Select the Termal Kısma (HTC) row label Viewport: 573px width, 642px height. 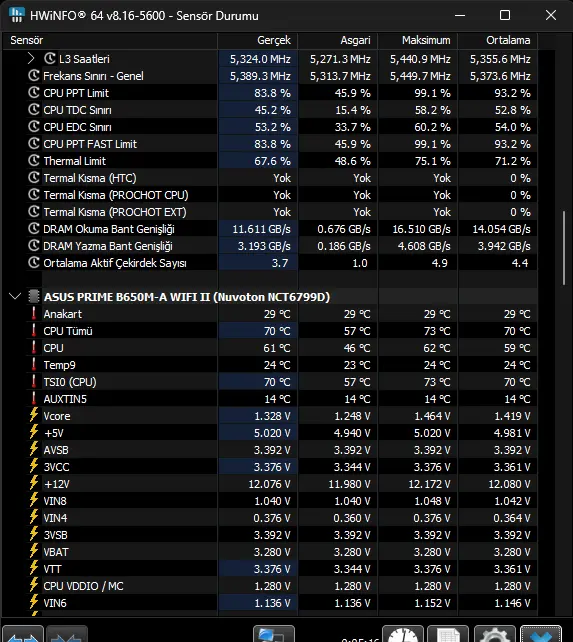(90, 178)
